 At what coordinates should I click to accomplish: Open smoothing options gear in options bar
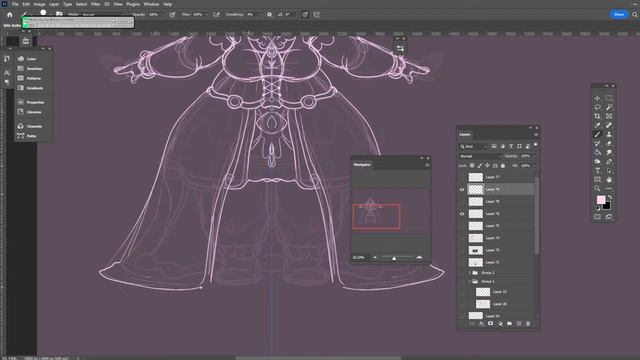(x=269, y=14)
